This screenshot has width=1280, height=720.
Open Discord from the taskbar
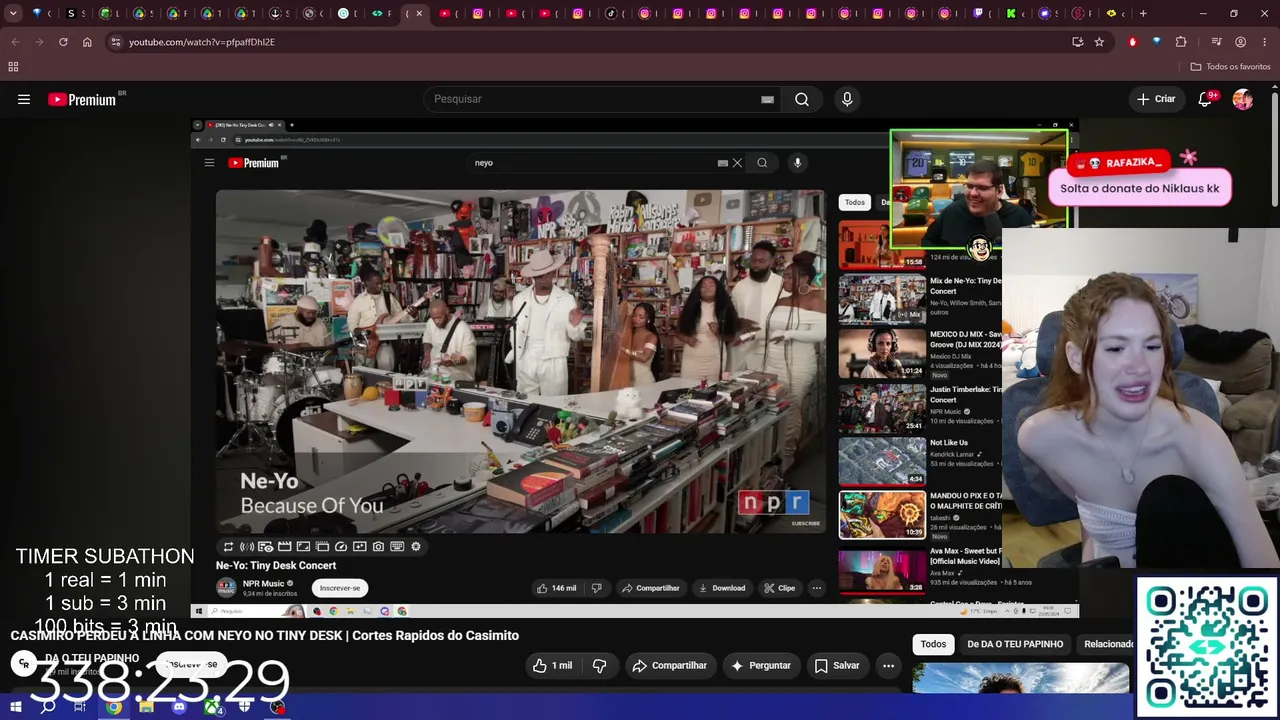pyautogui.click(x=179, y=708)
